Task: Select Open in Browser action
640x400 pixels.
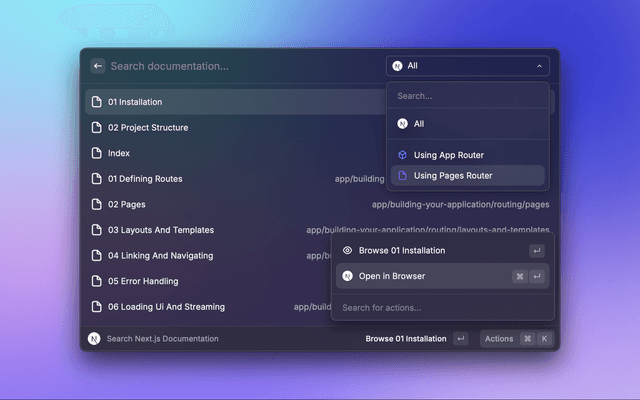Action: pyautogui.click(x=392, y=276)
